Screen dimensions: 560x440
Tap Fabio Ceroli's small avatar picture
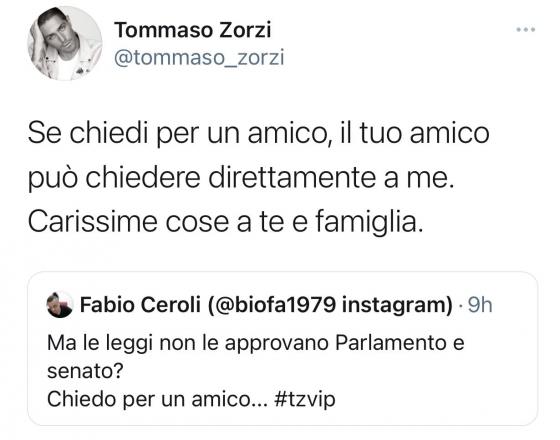coord(60,305)
